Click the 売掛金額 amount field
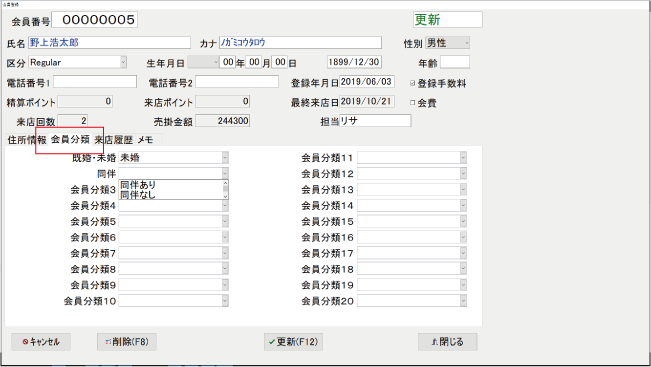651x367 pixels. (x=223, y=121)
